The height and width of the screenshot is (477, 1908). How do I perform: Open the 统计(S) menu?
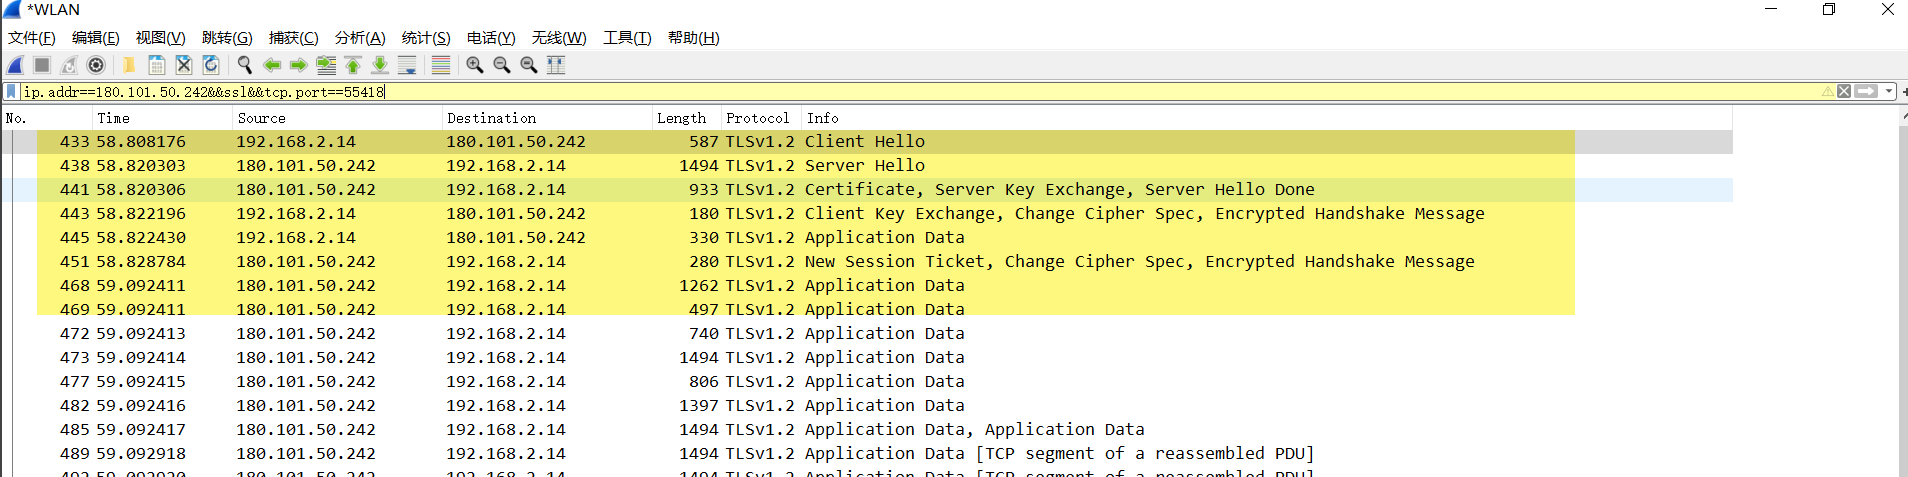point(426,38)
